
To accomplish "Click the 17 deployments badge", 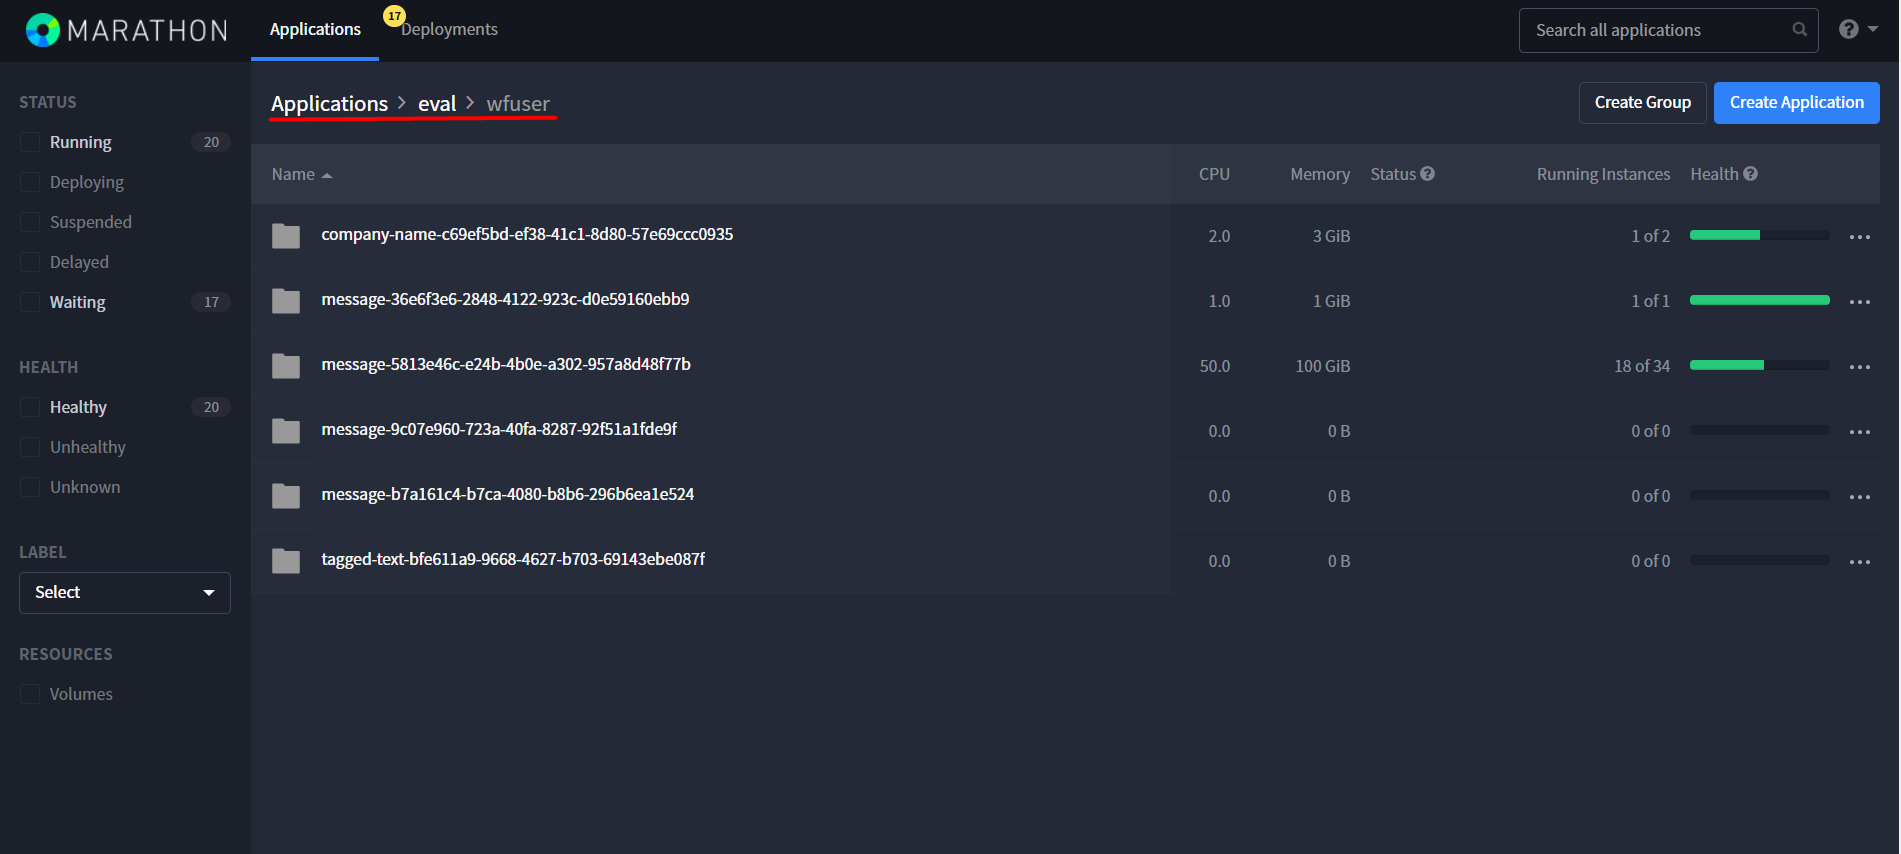I will (x=394, y=16).
